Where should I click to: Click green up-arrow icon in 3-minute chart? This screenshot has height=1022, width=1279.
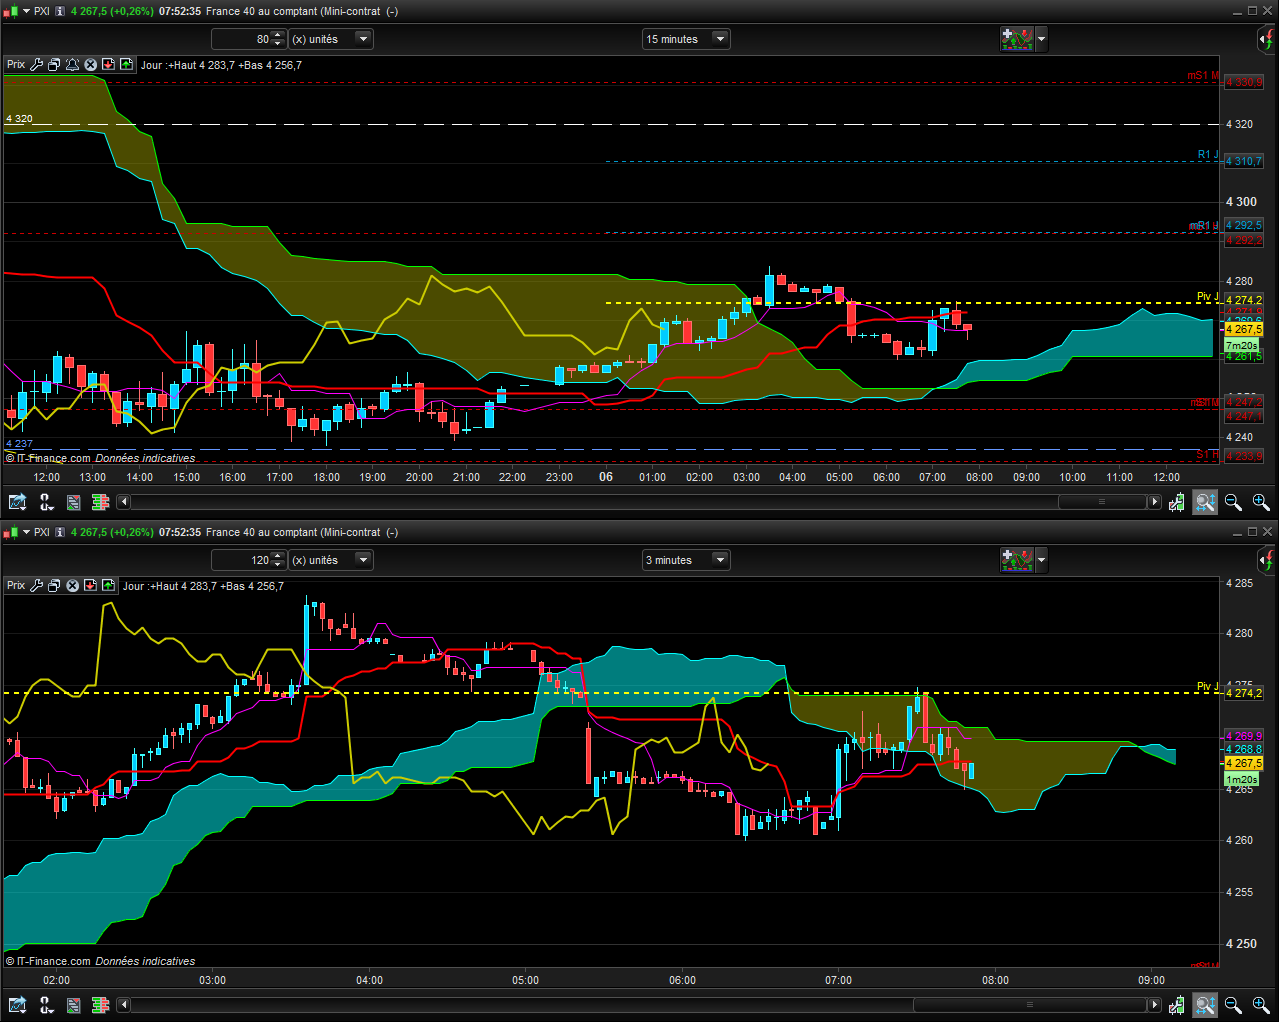[x=108, y=586]
